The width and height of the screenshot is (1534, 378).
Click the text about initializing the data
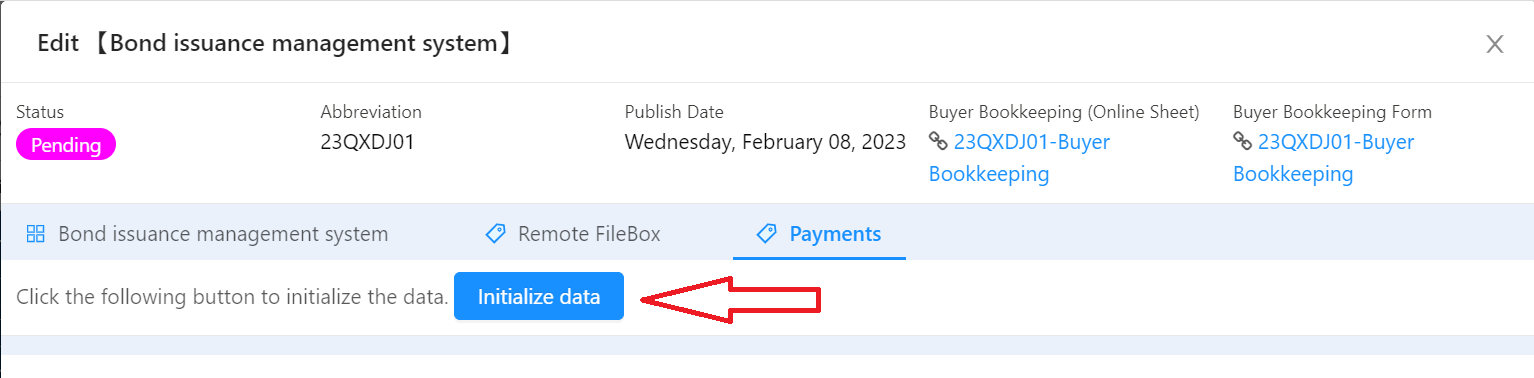coord(232,297)
